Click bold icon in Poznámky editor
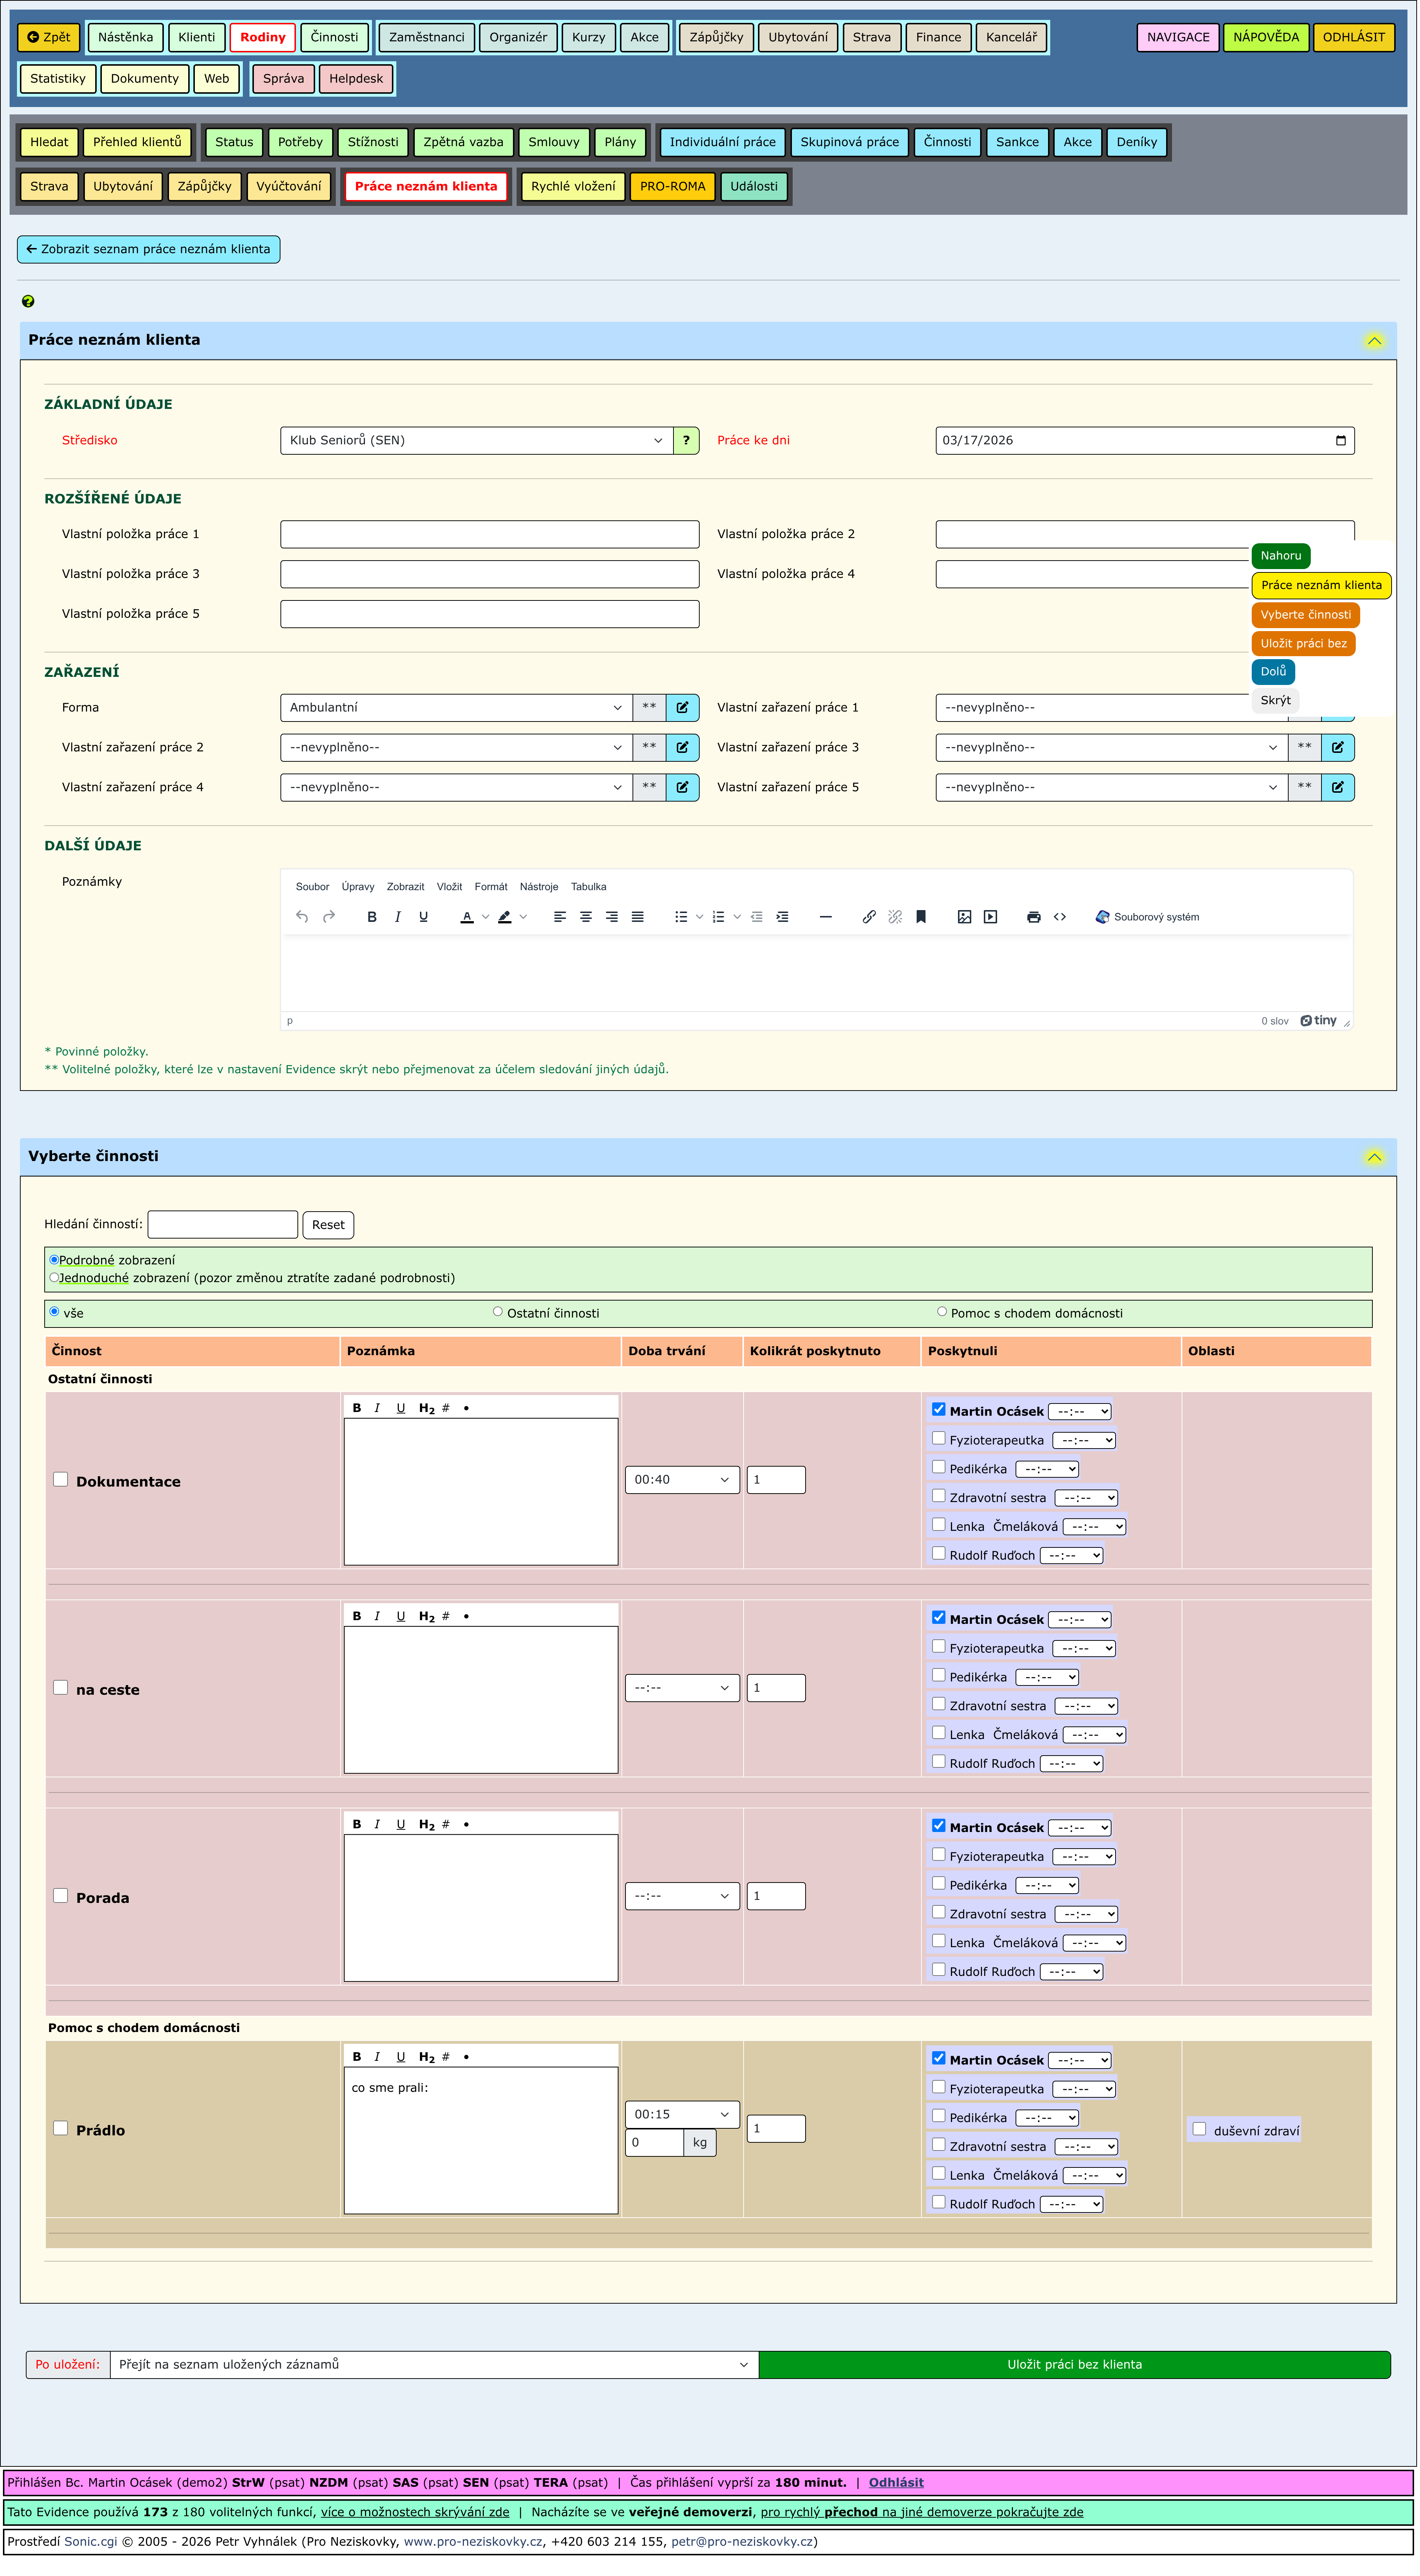The height and width of the screenshot is (2576, 1420). tap(372, 917)
